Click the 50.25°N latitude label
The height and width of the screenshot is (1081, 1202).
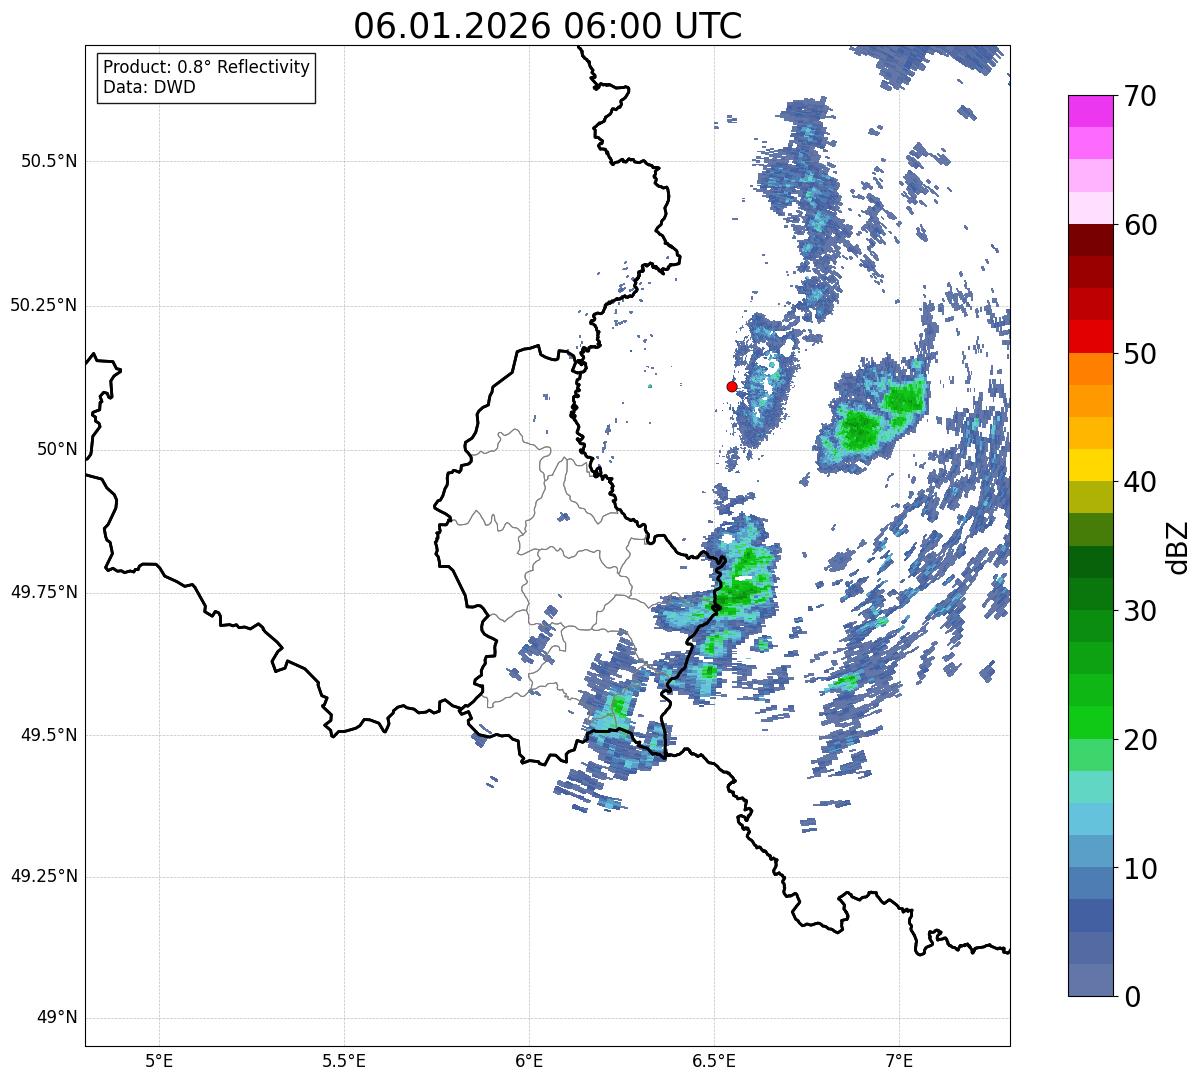[x=43, y=305]
